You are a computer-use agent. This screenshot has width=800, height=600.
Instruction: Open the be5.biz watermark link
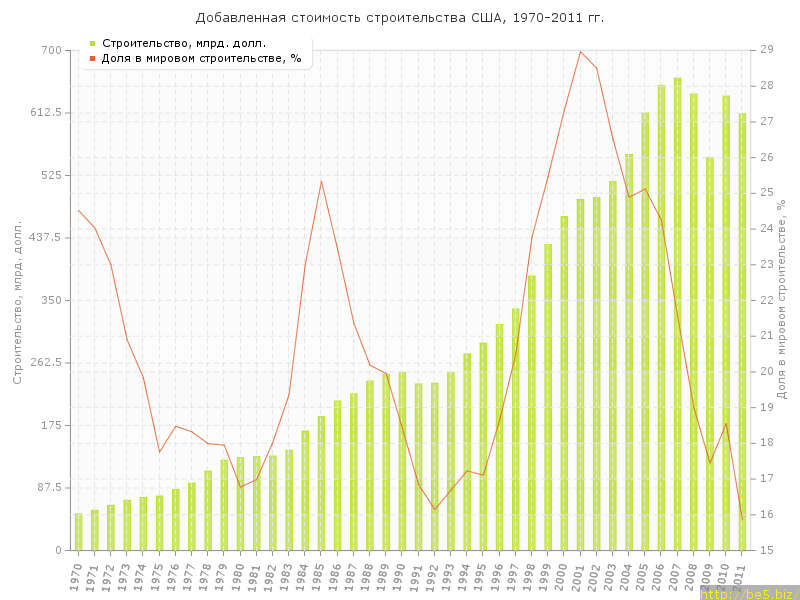[x=749, y=593]
